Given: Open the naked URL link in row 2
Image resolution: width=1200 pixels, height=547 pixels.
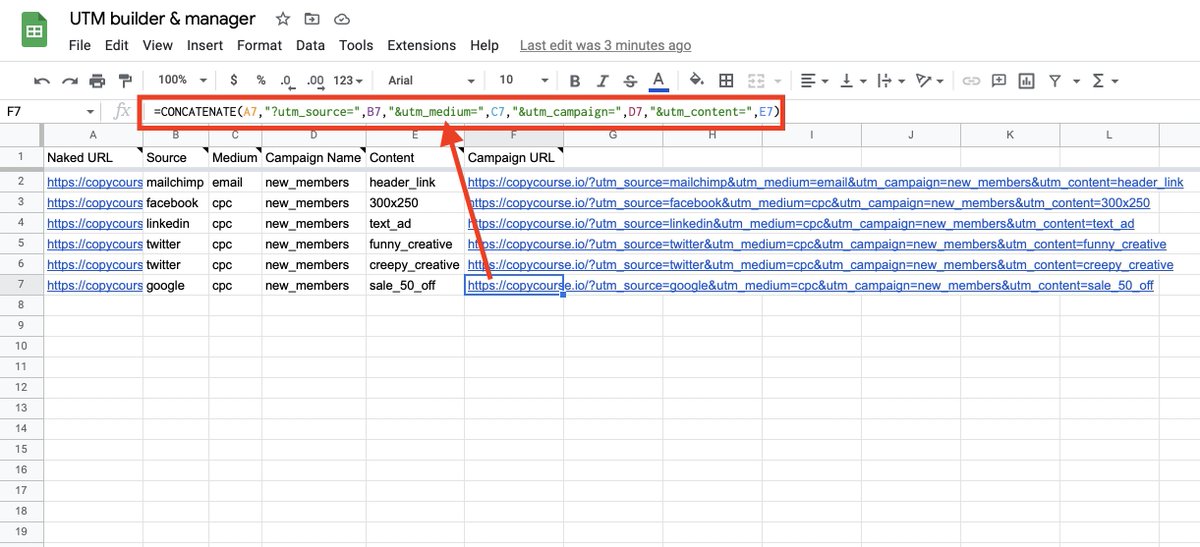Looking at the screenshot, I should pos(94,182).
